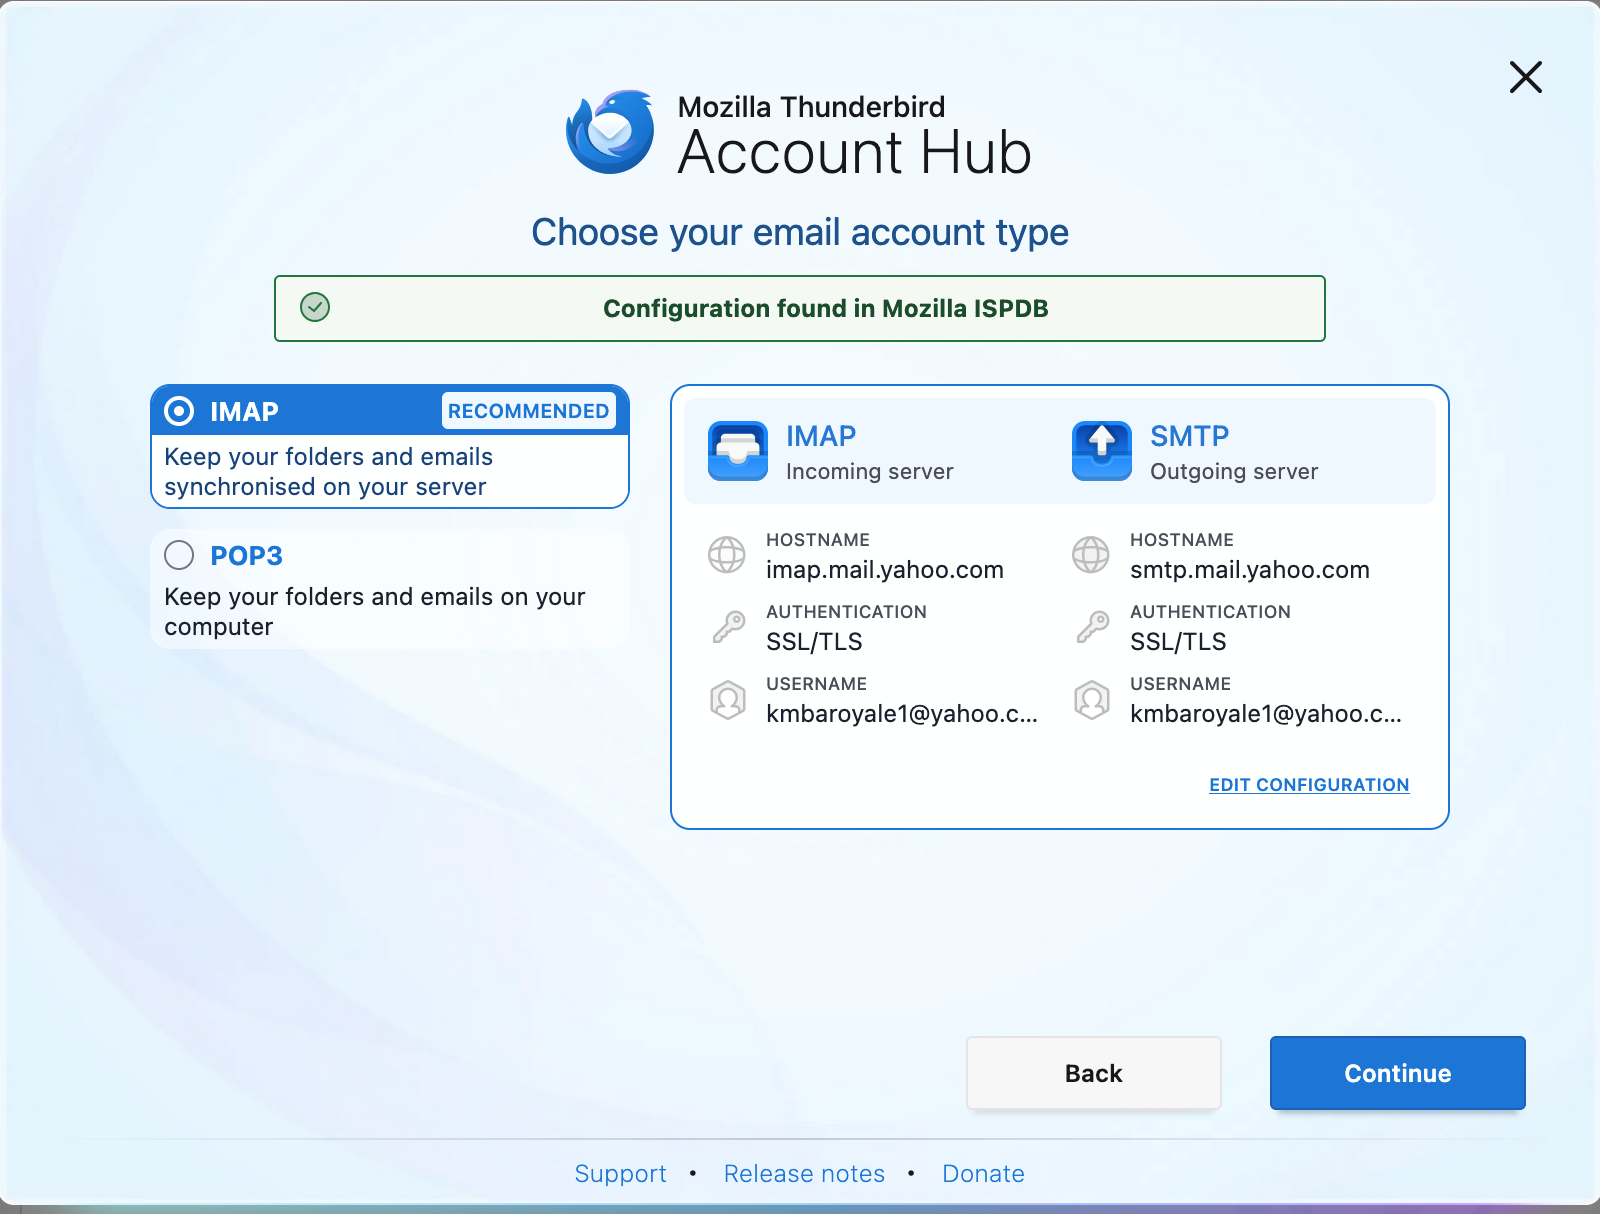
Task: Click key icon for SMTP authentication
Action: 1092,627
